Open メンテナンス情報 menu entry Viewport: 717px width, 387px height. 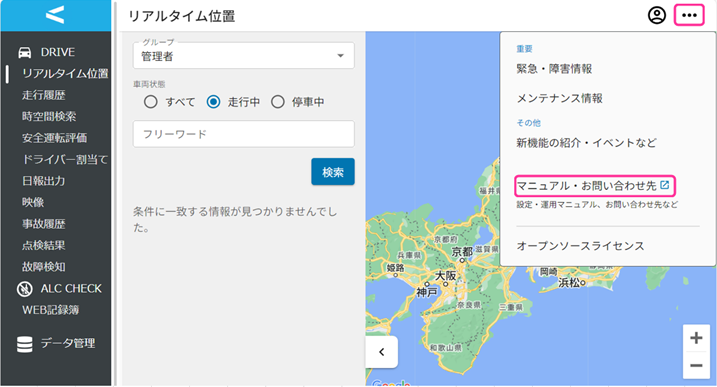coord(559,98)
